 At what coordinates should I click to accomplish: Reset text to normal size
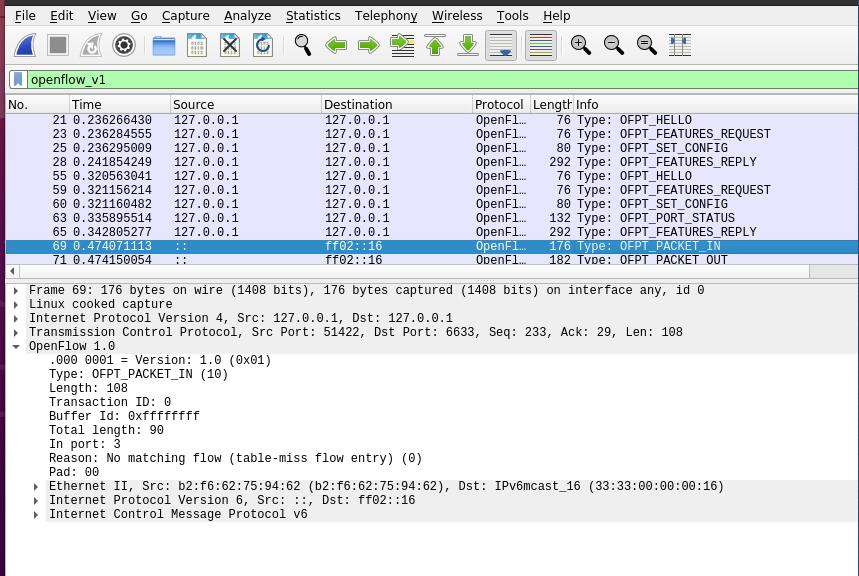[x=646, y=45]
